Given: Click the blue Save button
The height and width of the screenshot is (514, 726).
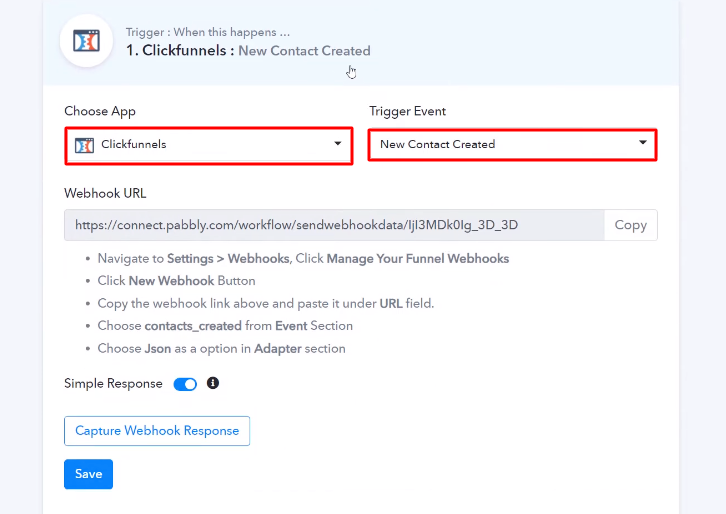Looking at the screenshot, I should [x=88, y=474].
